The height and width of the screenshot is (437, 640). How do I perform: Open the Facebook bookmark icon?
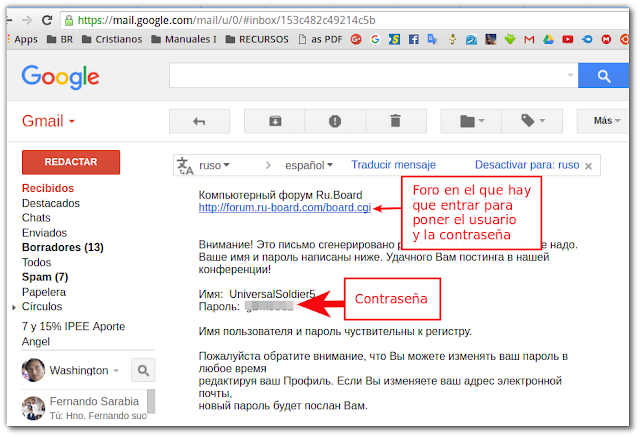coord(413,39)
